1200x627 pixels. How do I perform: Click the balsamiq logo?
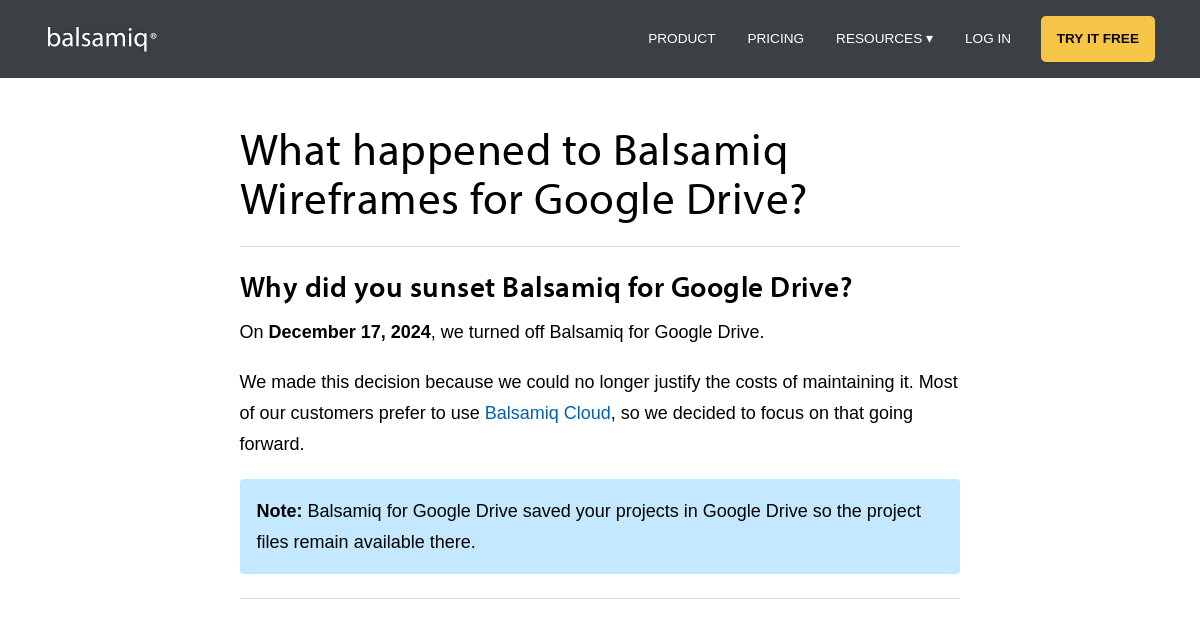pyautogui.click(x=96, y=38)
